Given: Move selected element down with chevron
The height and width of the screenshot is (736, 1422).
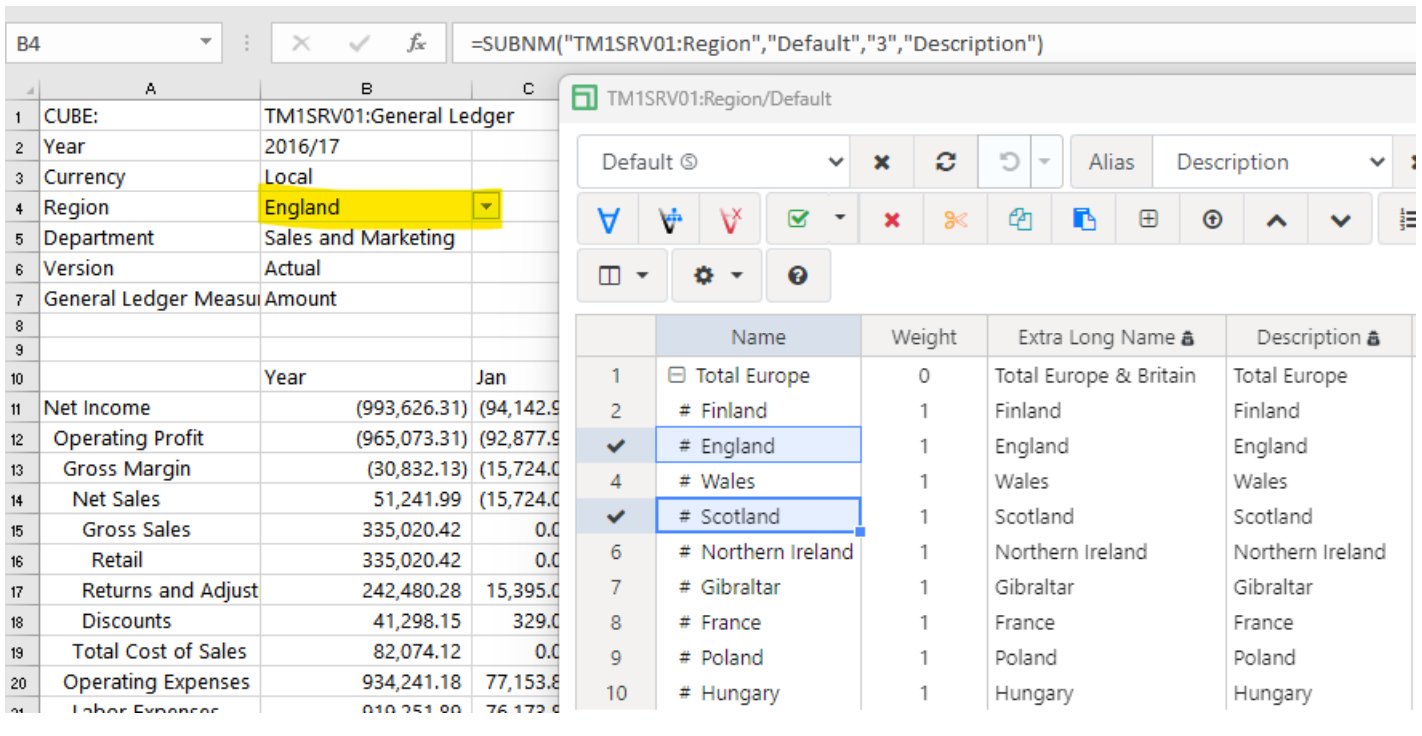Looking at the screenshot, I should coord(1340,220).
